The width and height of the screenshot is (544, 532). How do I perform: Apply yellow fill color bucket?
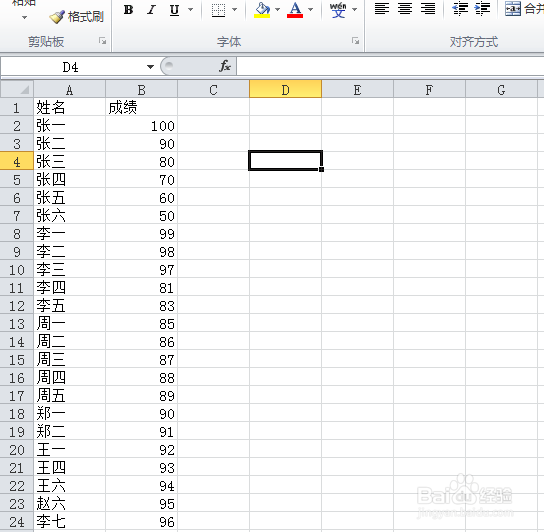point(262,10)
